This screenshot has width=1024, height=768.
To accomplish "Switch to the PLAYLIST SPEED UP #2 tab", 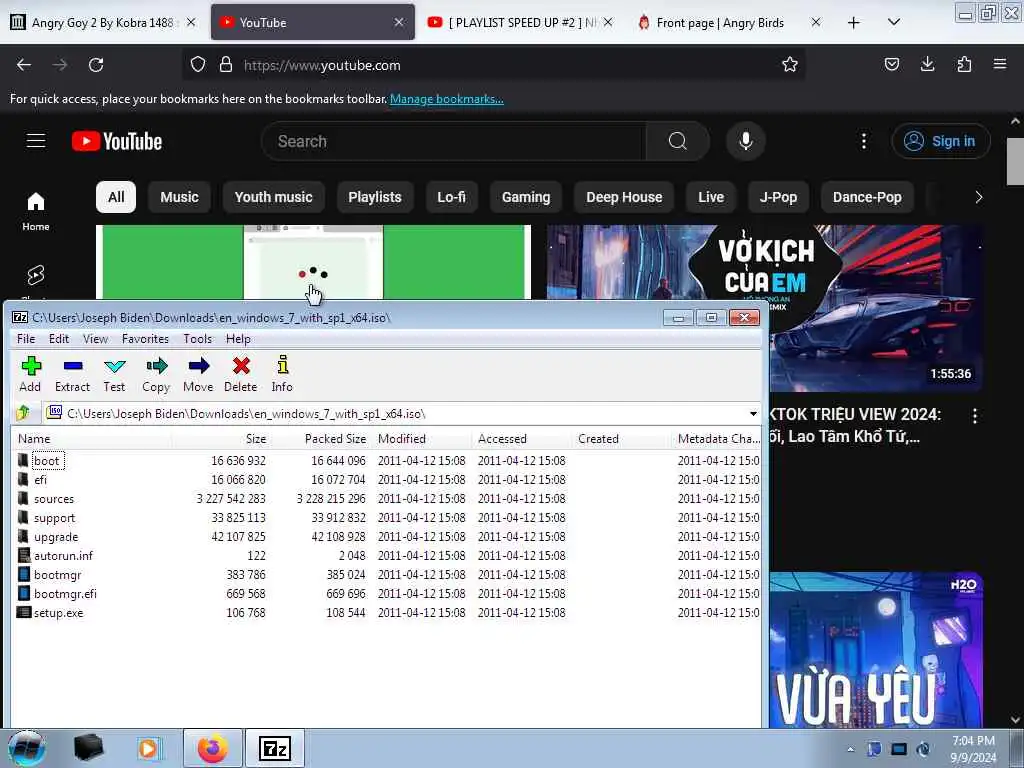I will [520, 22].
